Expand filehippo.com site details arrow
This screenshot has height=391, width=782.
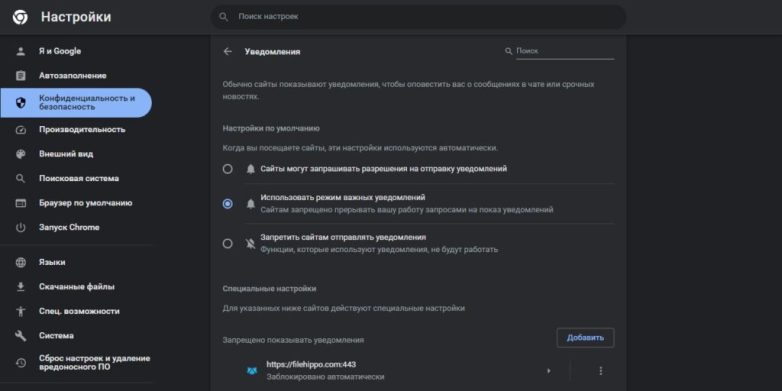pos(549,371)
